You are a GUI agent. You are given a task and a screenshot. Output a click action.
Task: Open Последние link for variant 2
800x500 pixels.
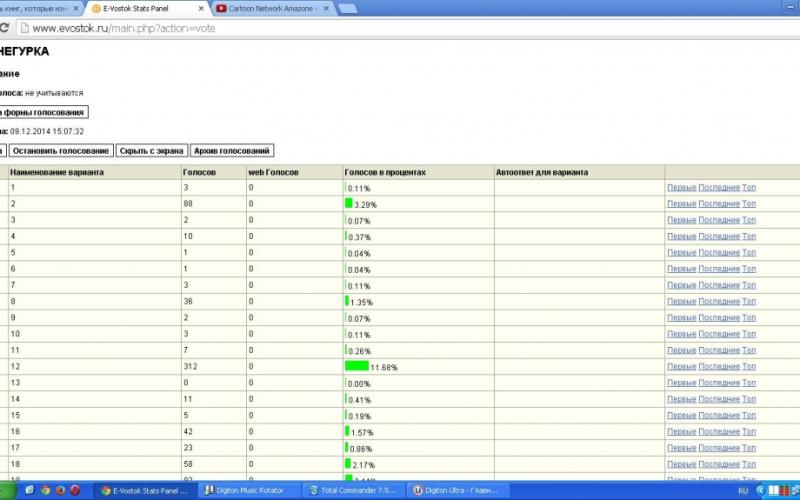[x=719, y=204]
